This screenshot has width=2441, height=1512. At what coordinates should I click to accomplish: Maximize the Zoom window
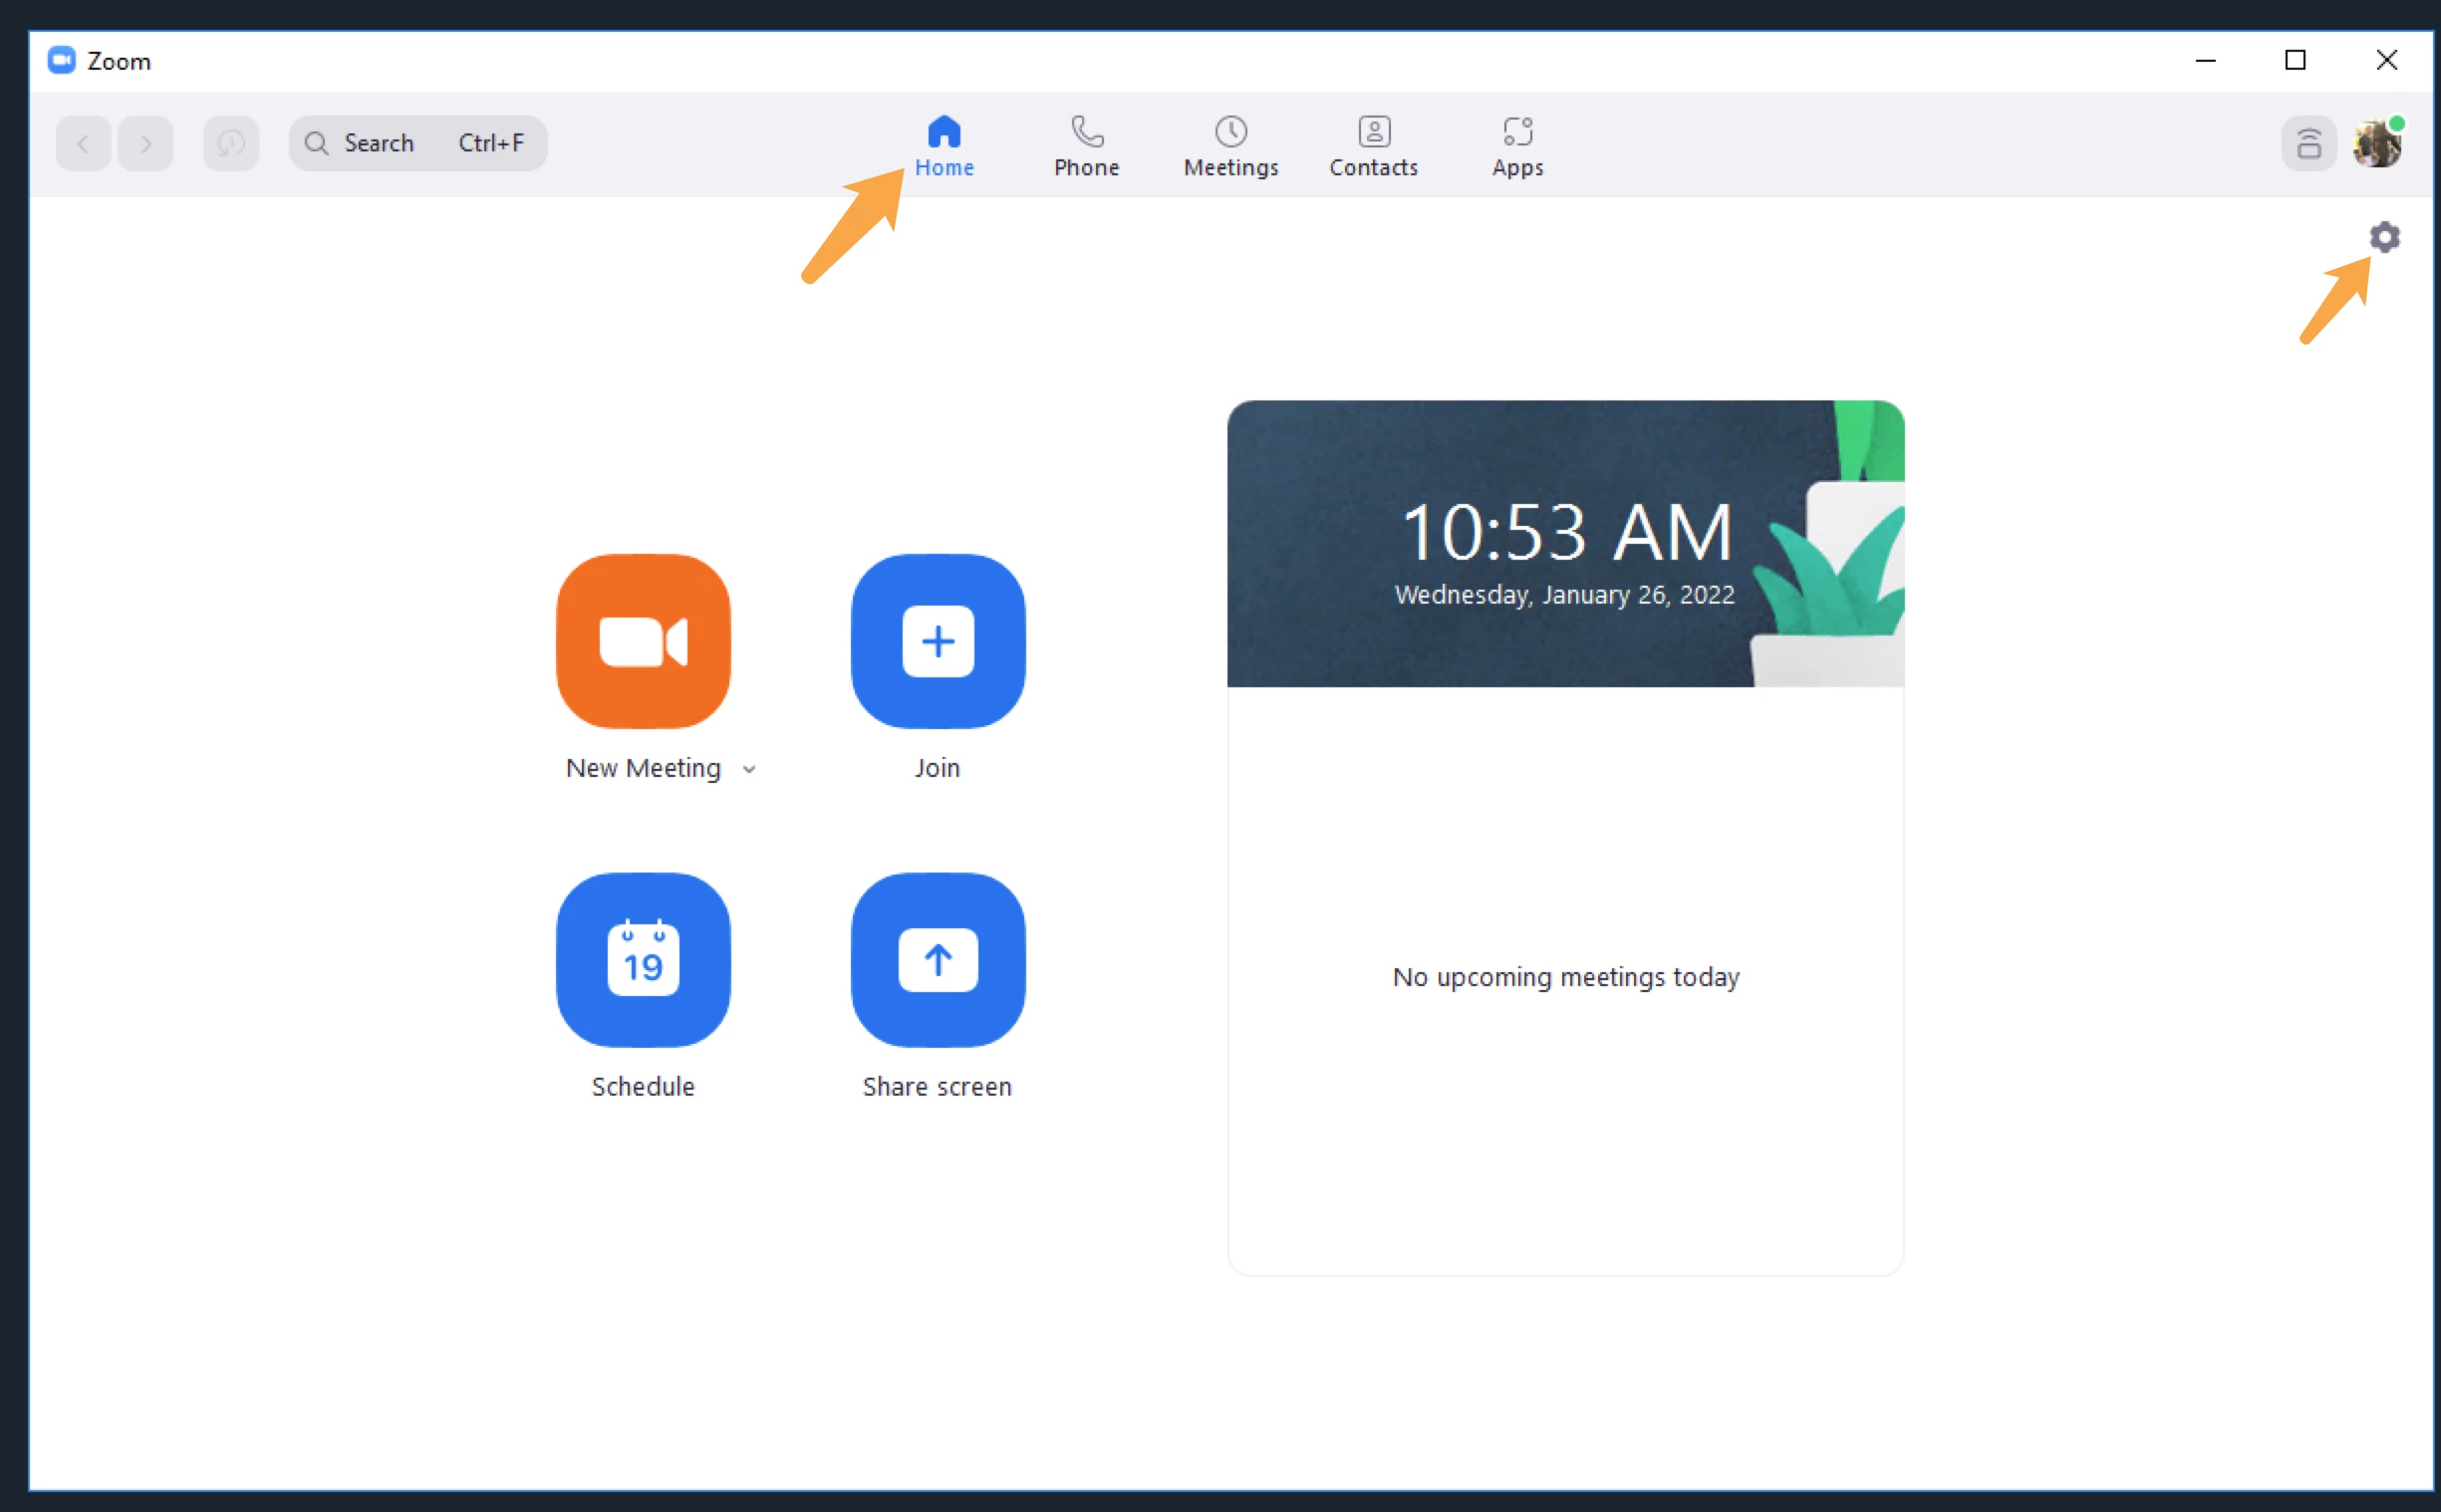tap(2295, 60)
